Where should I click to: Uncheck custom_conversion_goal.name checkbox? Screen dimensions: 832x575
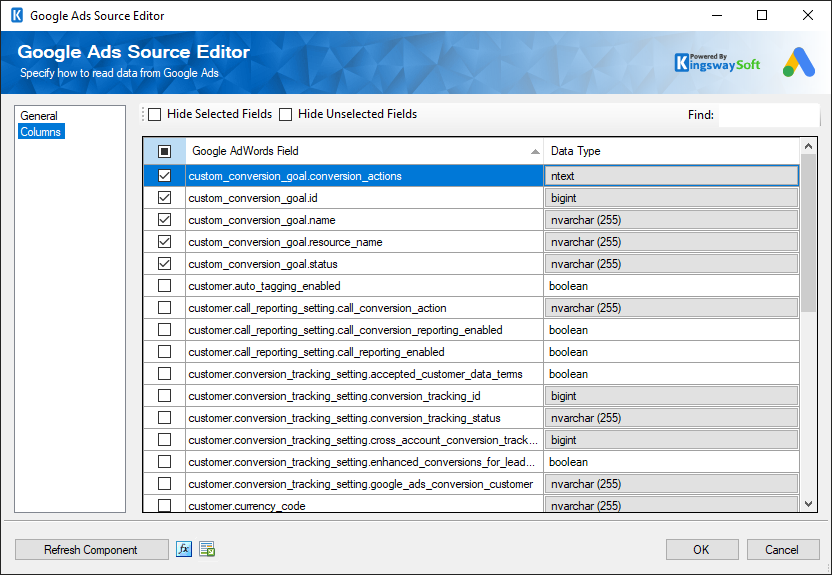(164, 220)
